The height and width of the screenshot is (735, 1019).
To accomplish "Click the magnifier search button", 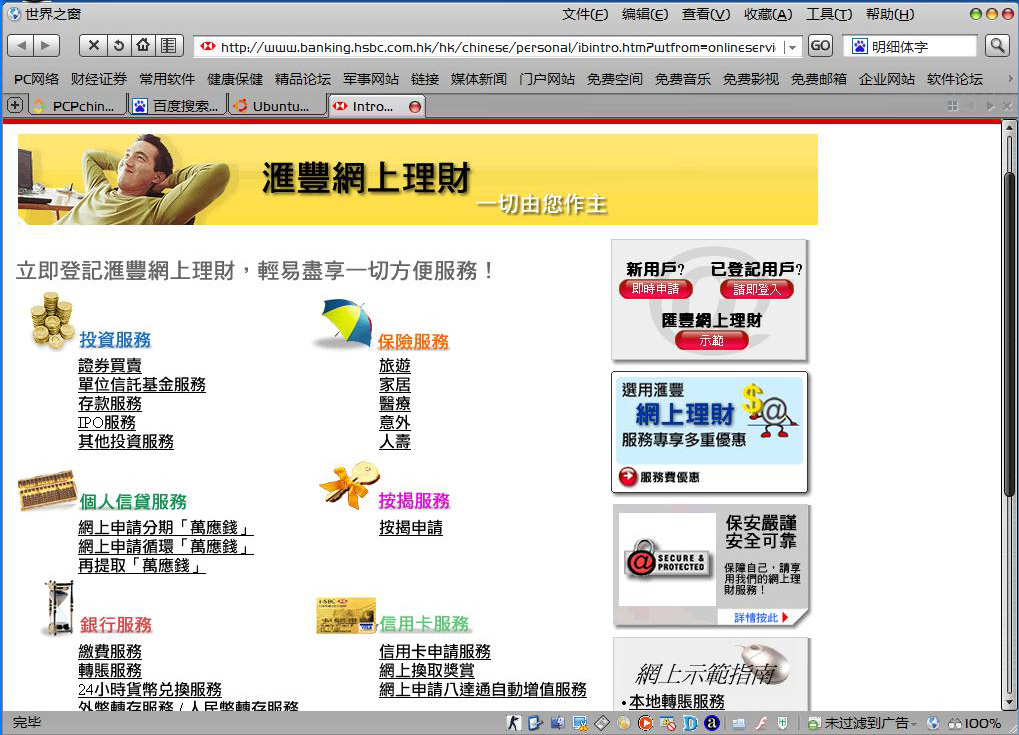I will (x=996, y=45).
